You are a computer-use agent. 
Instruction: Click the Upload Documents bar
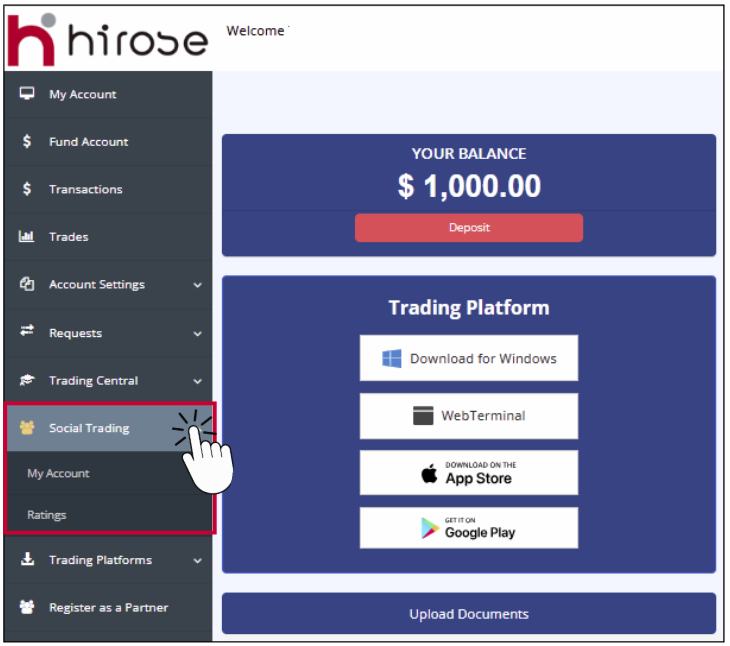[469, 614]
